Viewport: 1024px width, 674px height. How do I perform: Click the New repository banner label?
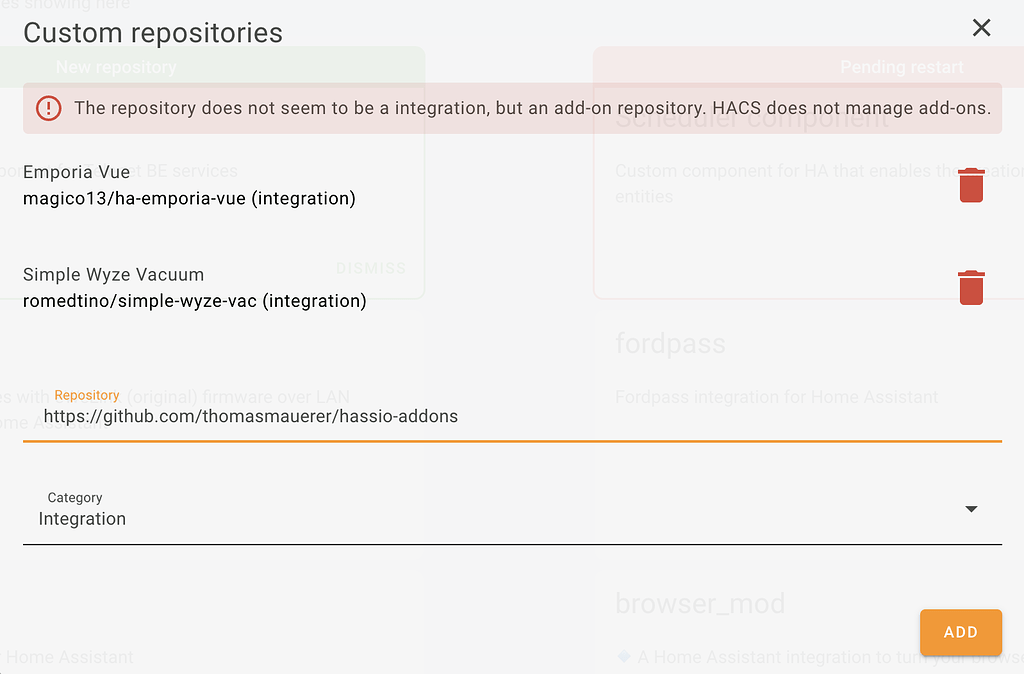116,67
